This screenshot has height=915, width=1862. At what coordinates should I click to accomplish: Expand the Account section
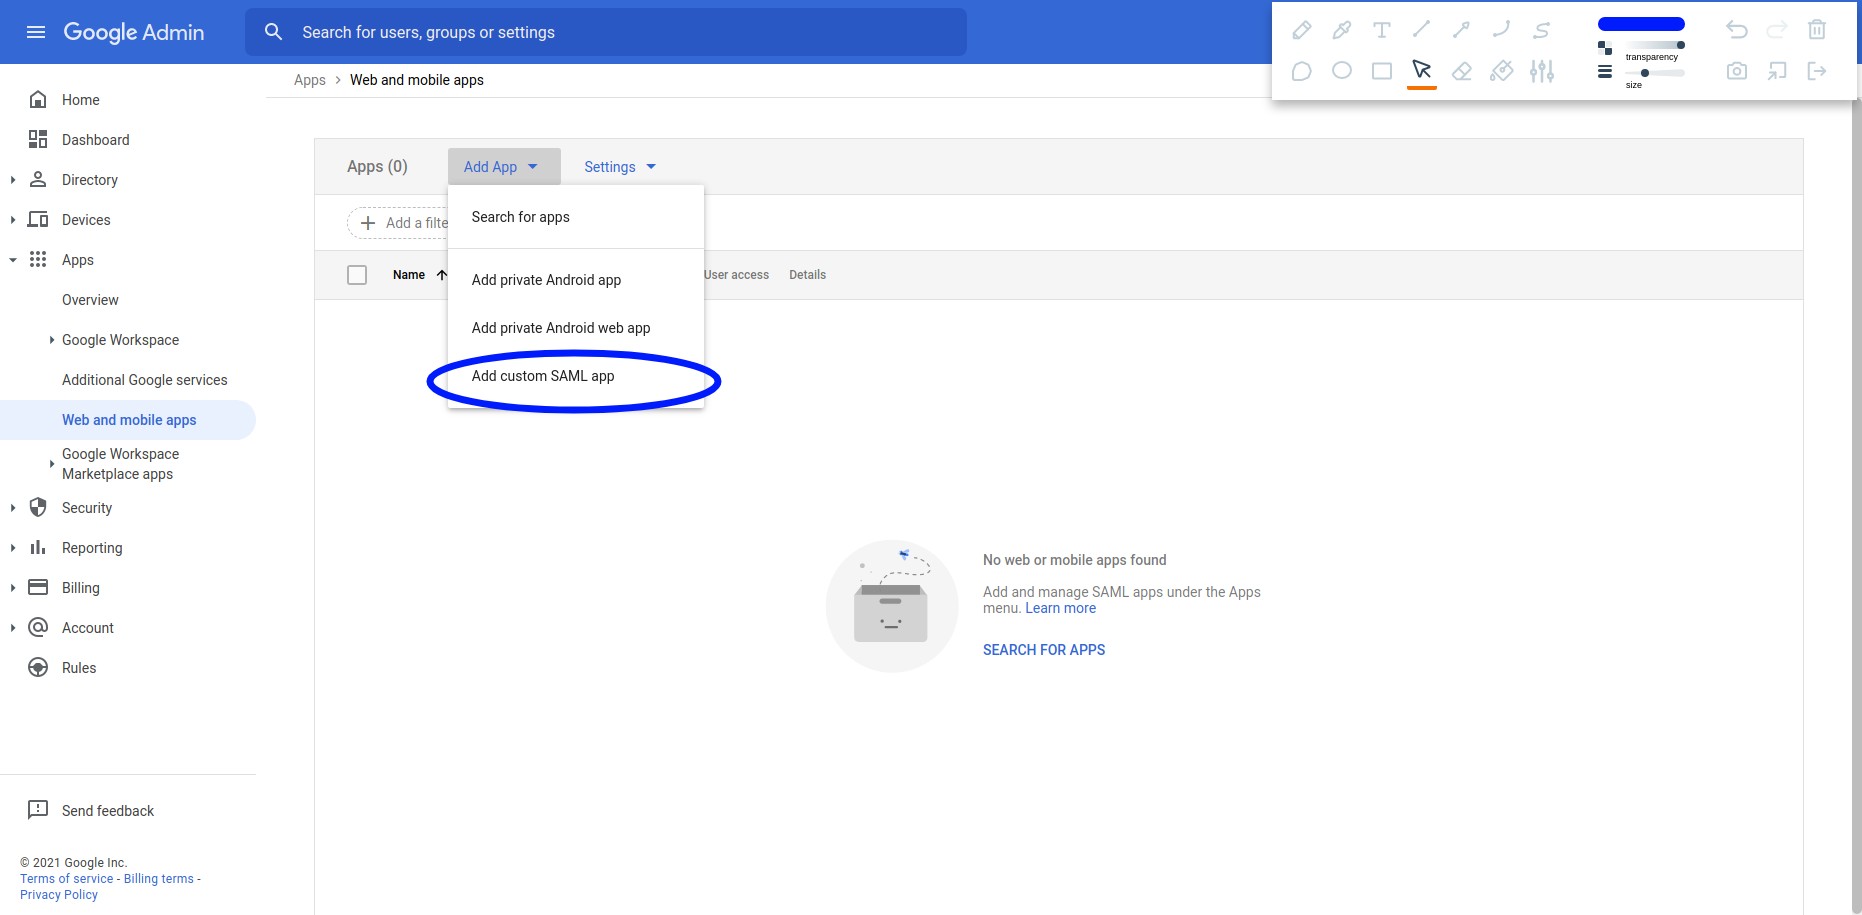[x=12, y=628]
